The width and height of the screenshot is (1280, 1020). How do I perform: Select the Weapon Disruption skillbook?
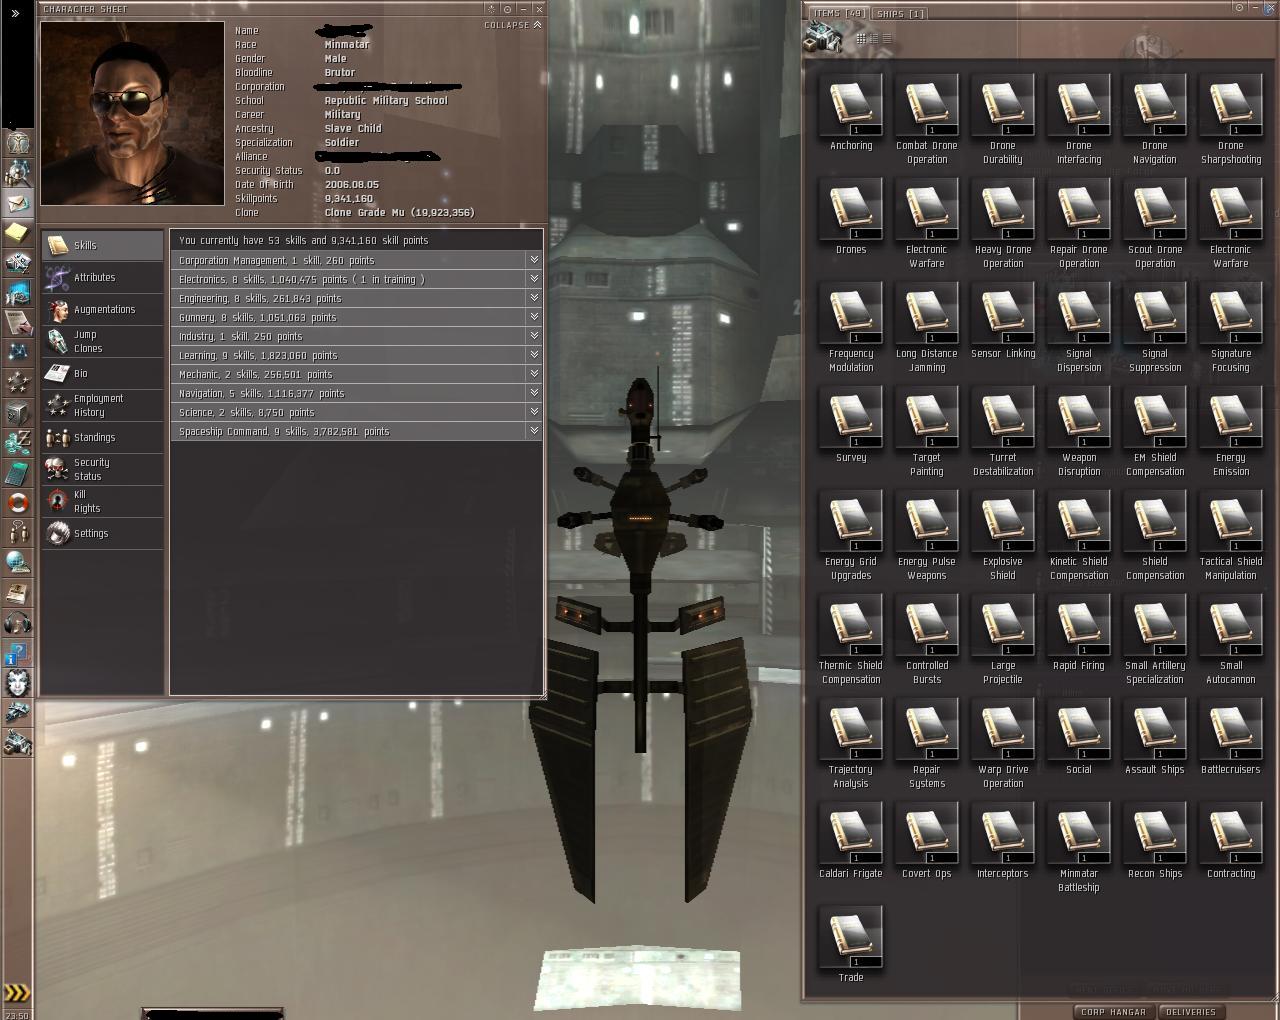[x=1079, y=432]
